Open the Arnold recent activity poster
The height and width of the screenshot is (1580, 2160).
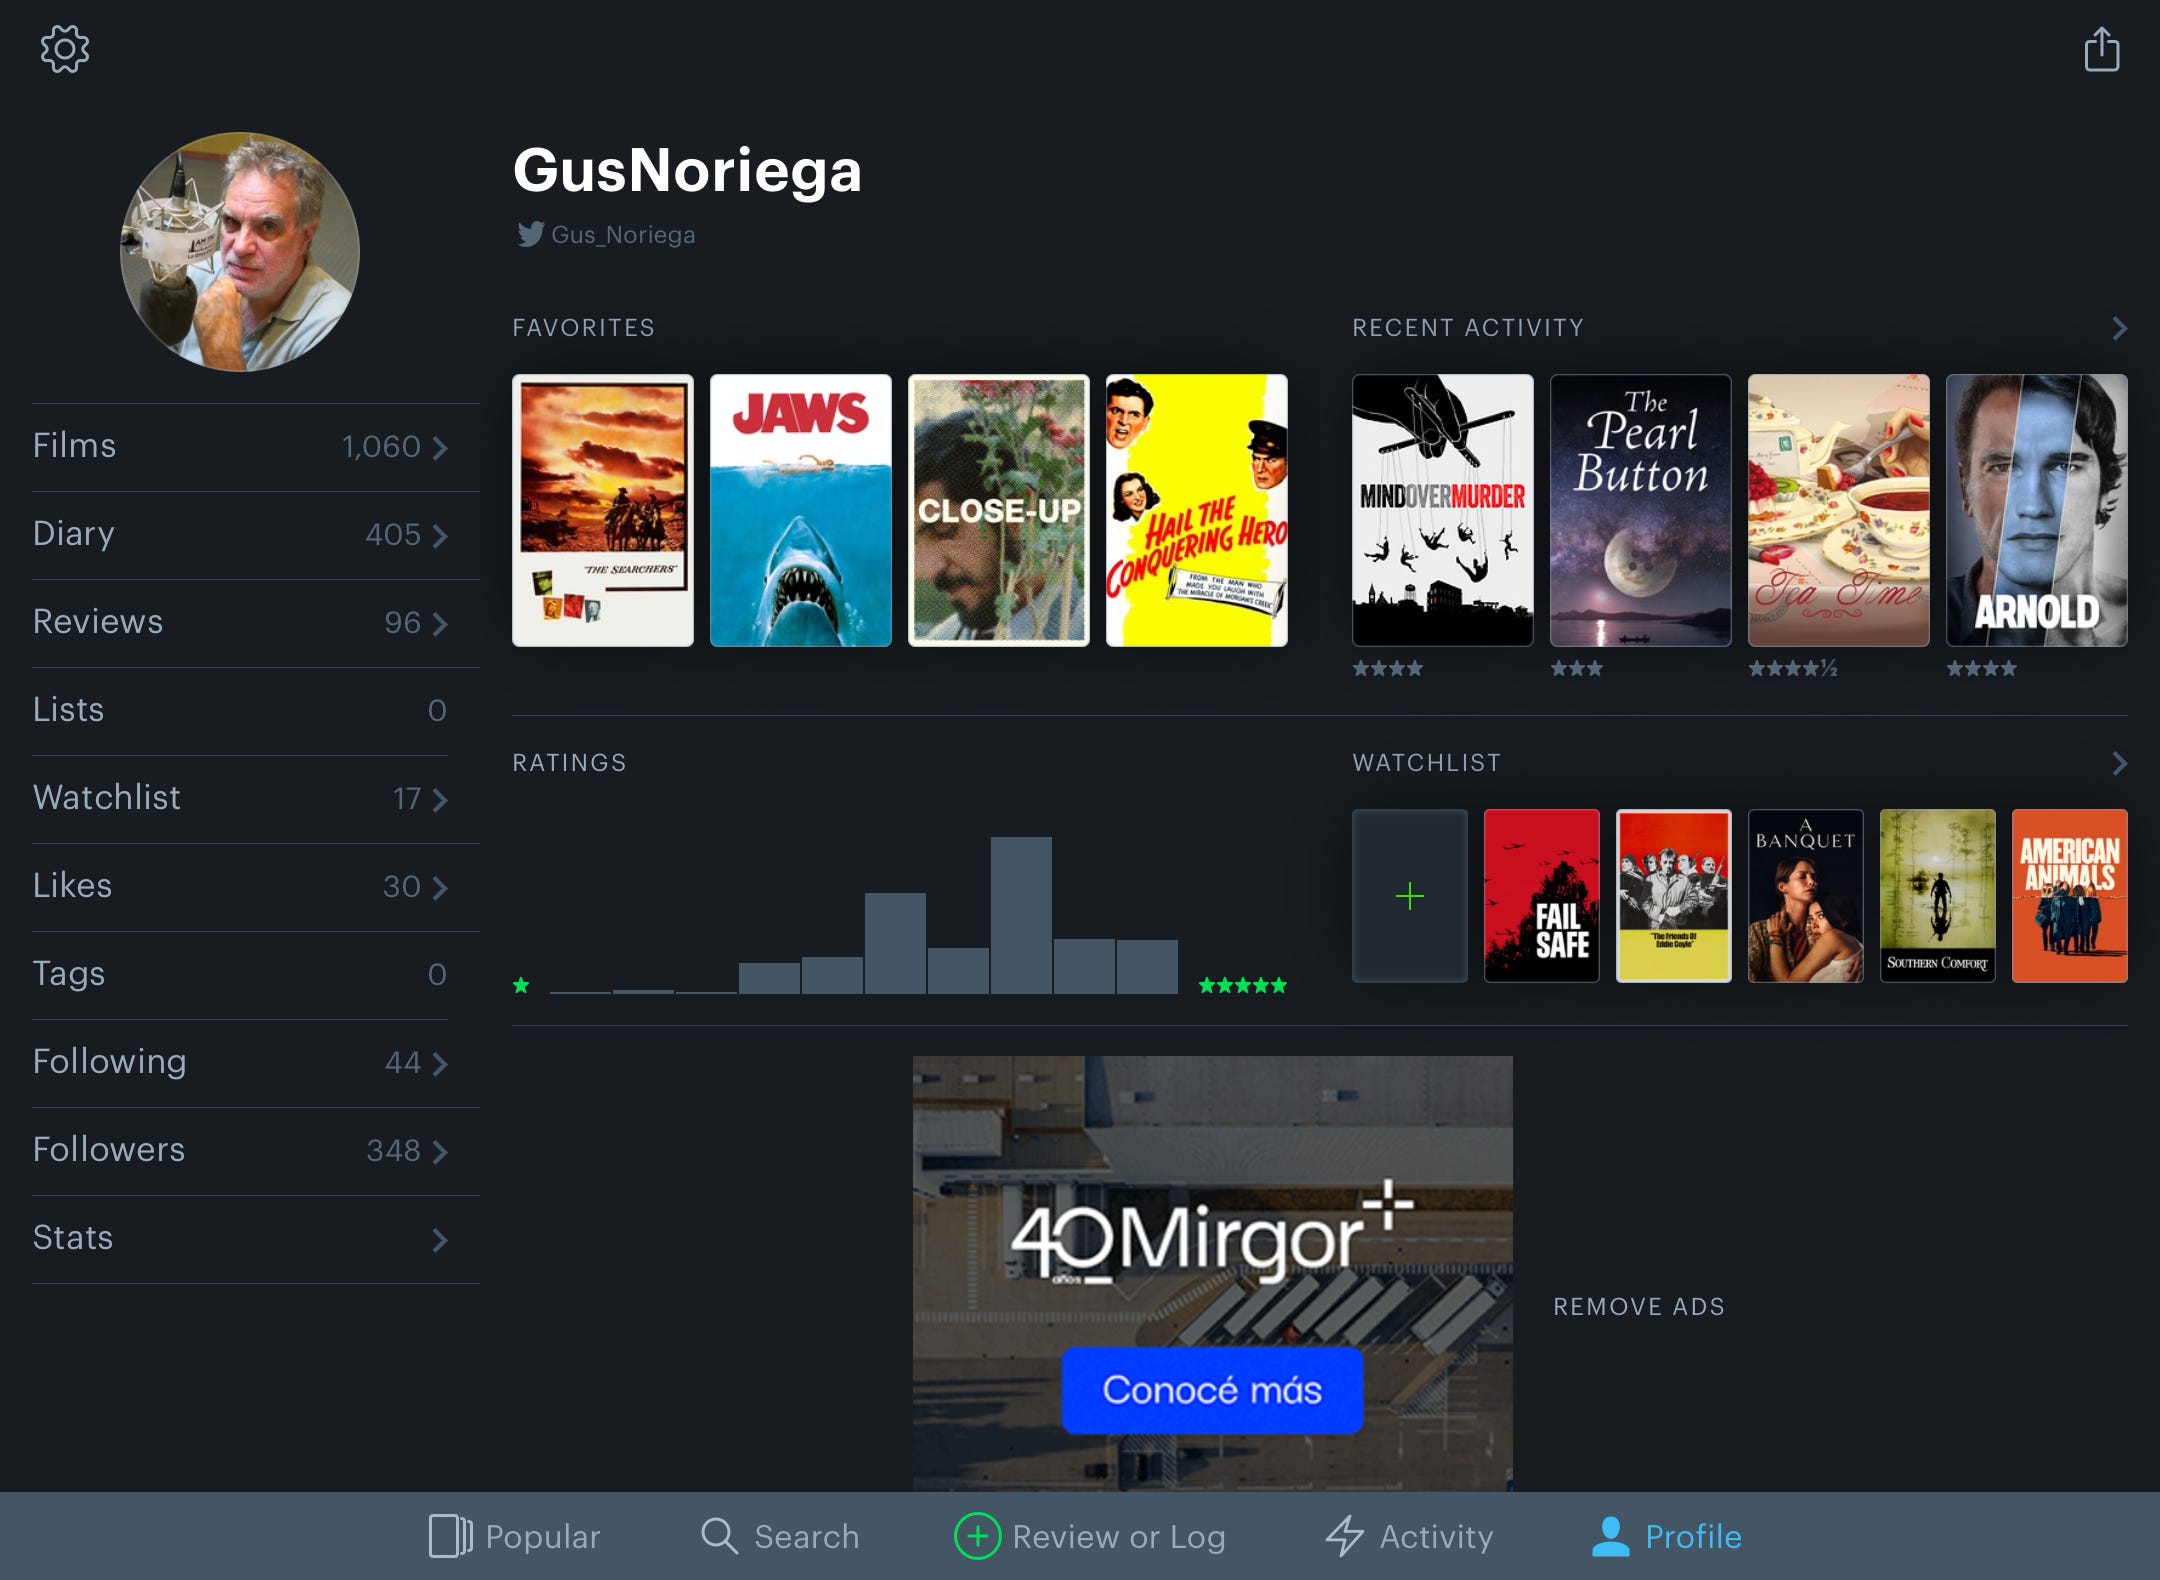pyautogui.click(x=2036, y=510)
